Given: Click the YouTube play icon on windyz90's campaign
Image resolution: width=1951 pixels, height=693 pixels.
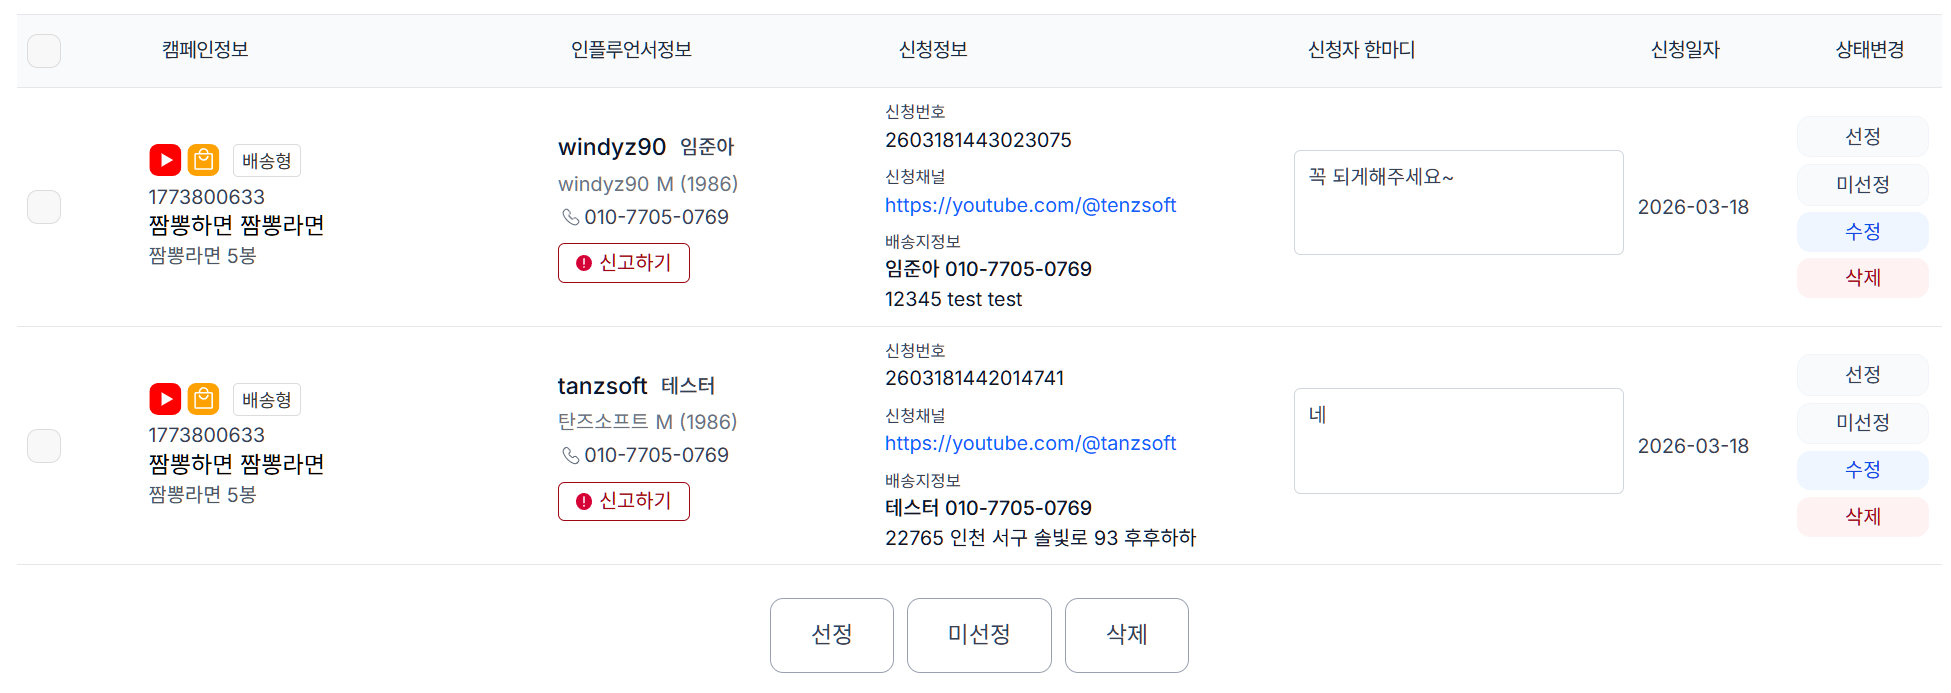Looking at the screenshot, I should click(165, 159).
